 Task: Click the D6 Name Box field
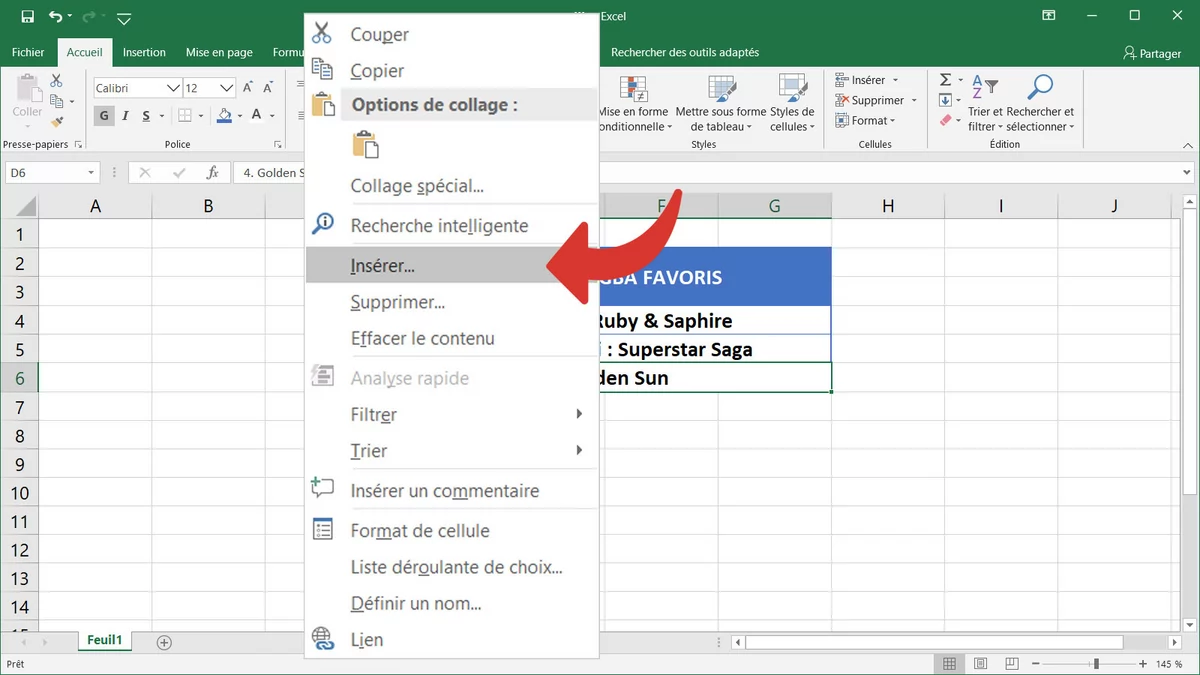pyautogui.click(x=45, y=173)
